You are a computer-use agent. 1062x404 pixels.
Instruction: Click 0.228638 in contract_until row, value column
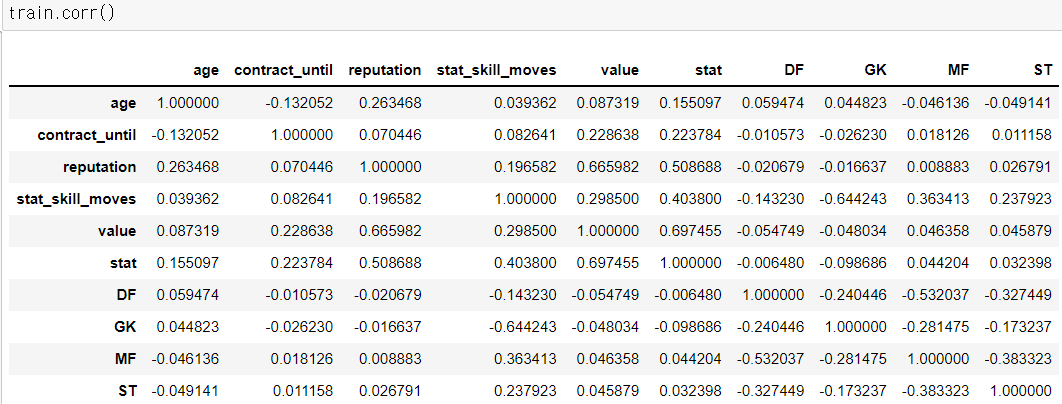608,135
